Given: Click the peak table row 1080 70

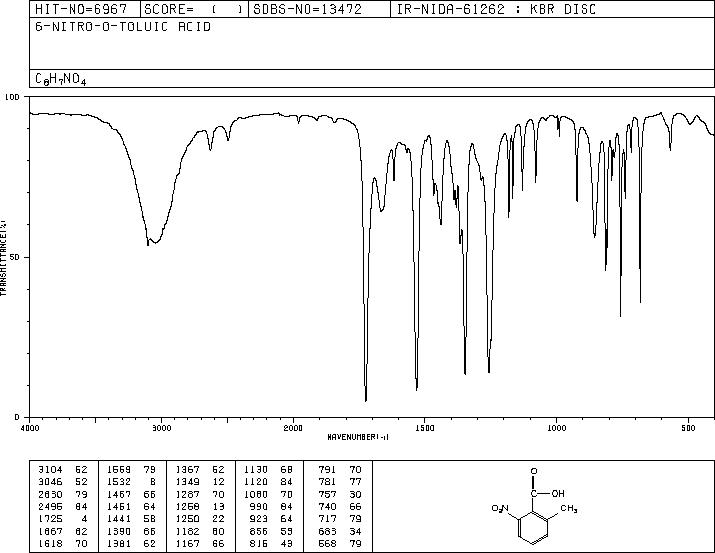Looking at the screenshot, I should point(269,494).
